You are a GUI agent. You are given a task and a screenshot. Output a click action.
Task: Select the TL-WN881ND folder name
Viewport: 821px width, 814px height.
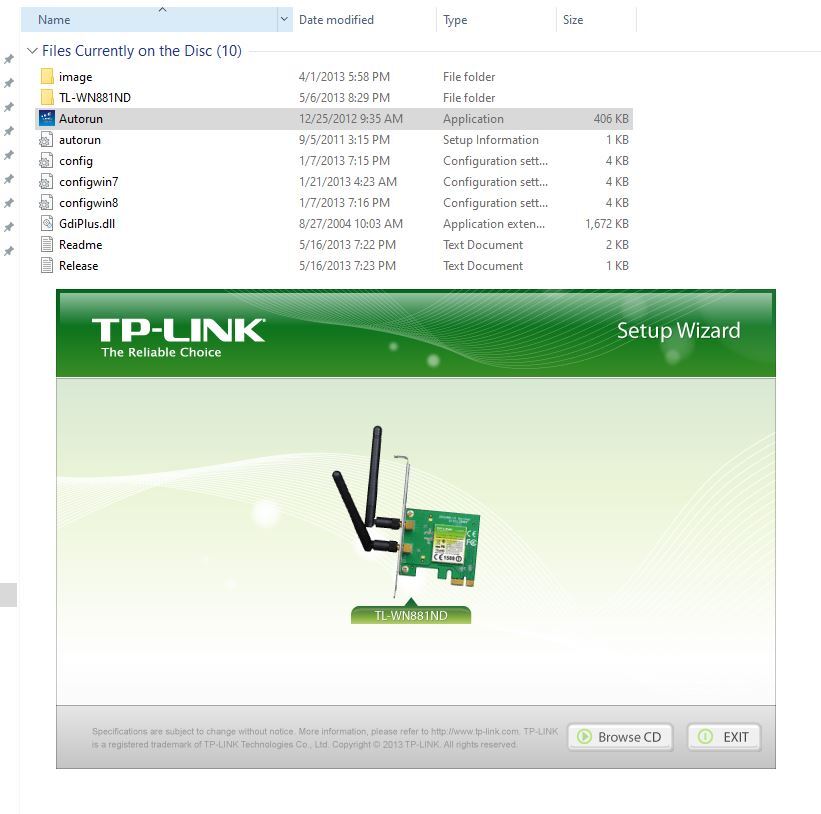coord(95,98)
